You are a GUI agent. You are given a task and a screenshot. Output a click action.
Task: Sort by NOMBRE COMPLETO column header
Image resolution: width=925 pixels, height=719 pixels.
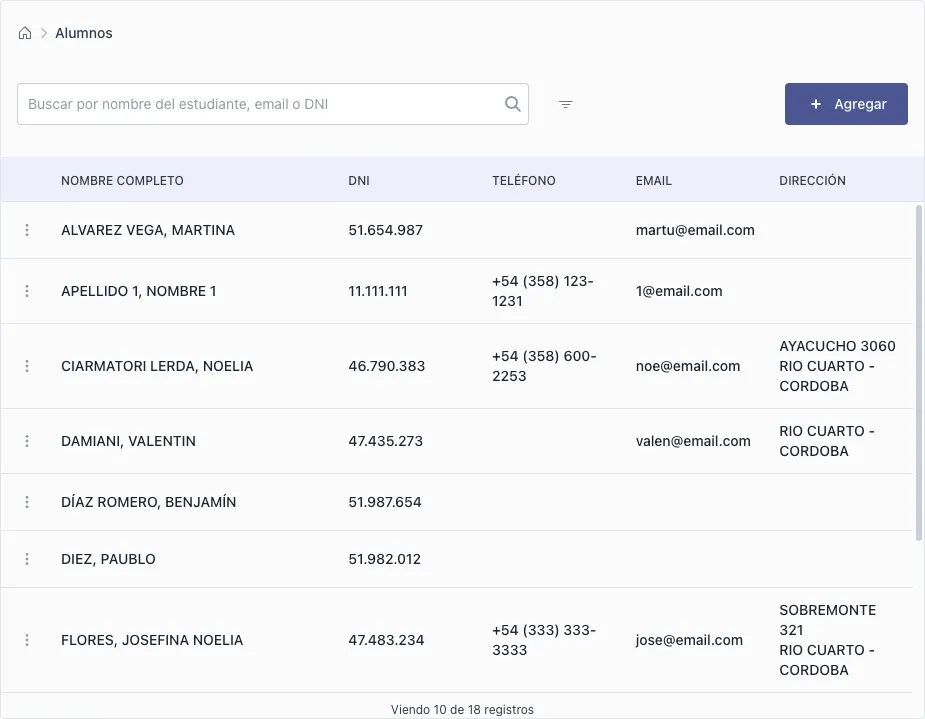(122, 180)
